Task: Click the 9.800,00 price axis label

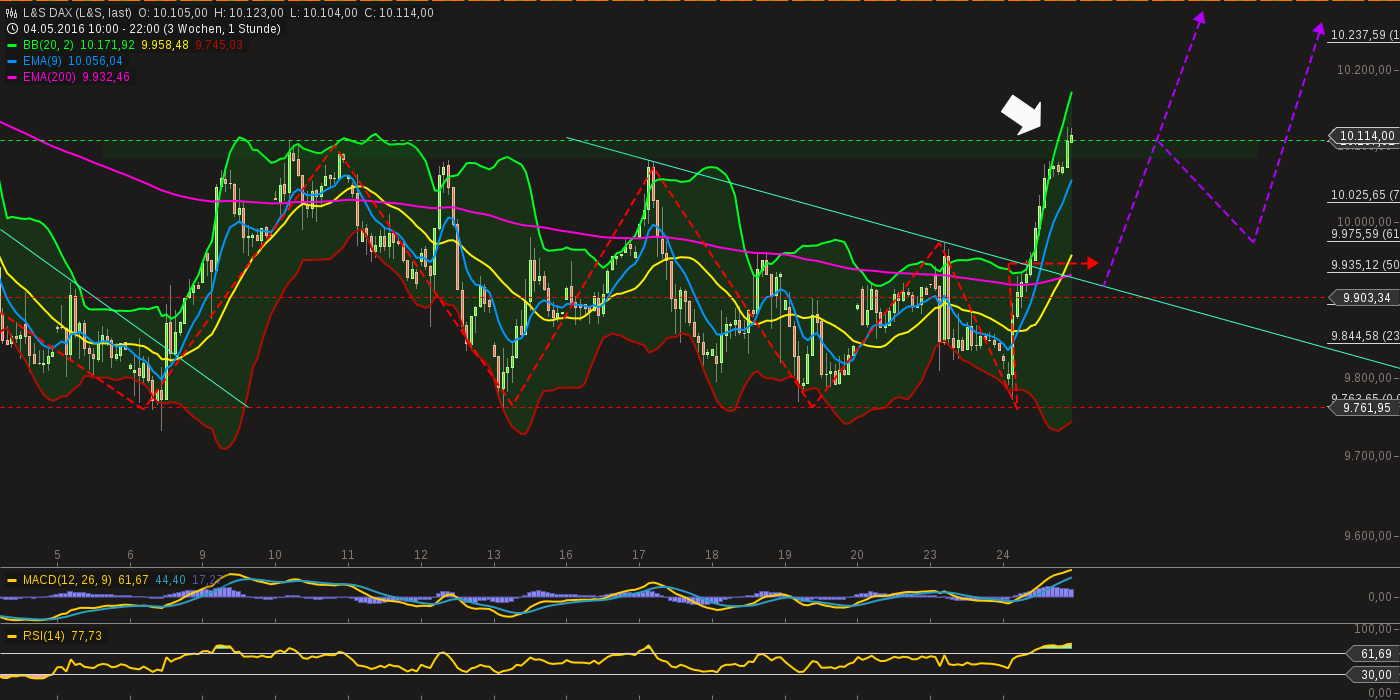Action: tap(1369, 378)
